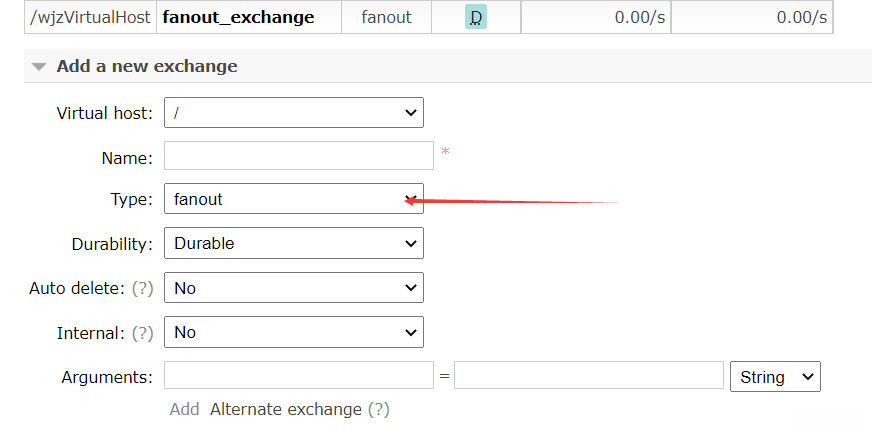Click the durable 'D' feature badge
872x436 pixels.
click(476, 17)
